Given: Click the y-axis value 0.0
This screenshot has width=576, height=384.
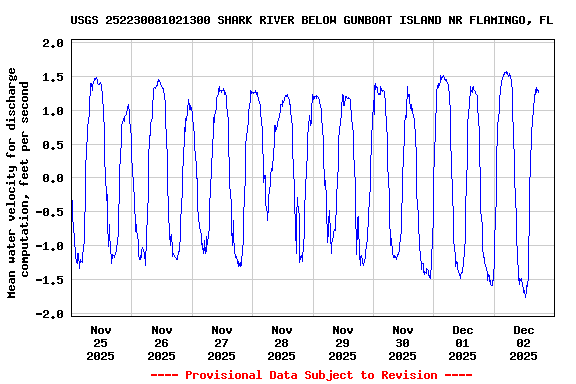Looking at the screenshot, I should point(53,178).
